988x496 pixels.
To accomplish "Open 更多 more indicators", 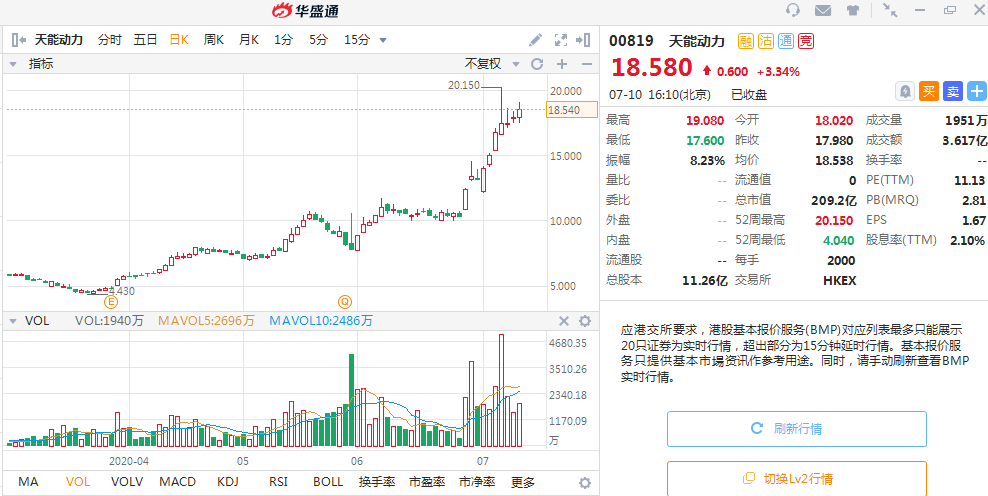I will (523, 482).
